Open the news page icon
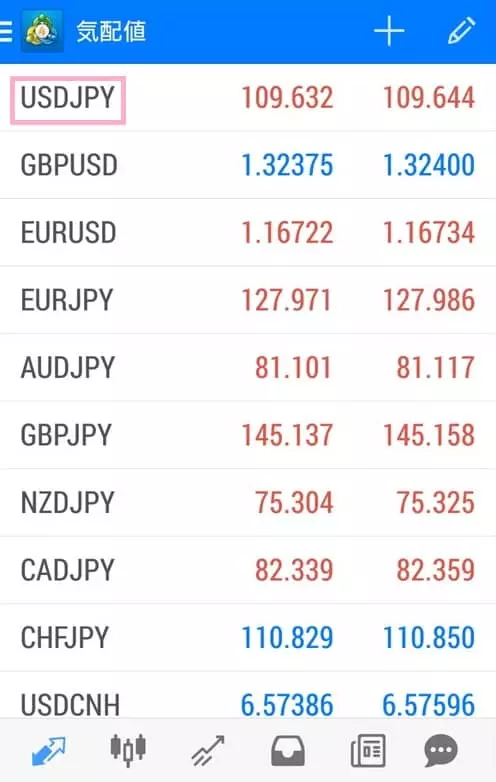The width and height of the screenshot is (496, 782). [x=368, y=751]
